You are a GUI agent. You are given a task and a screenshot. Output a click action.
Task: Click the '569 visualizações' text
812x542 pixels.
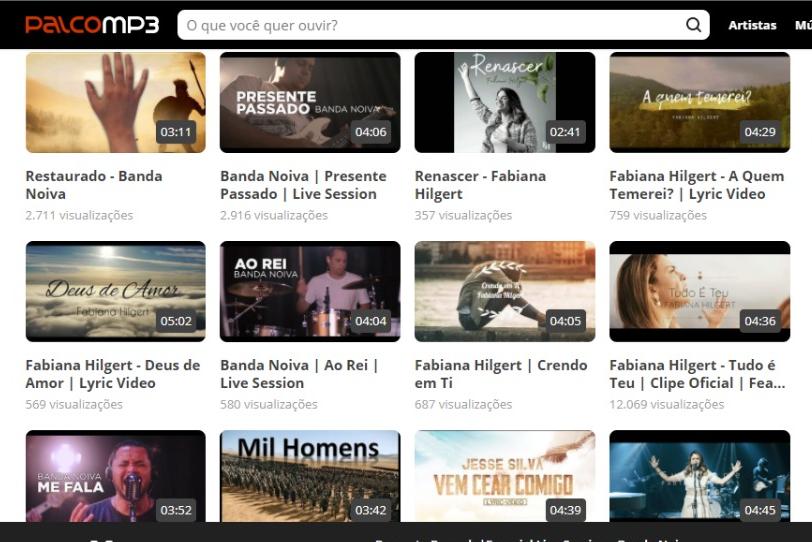(74, 404)
